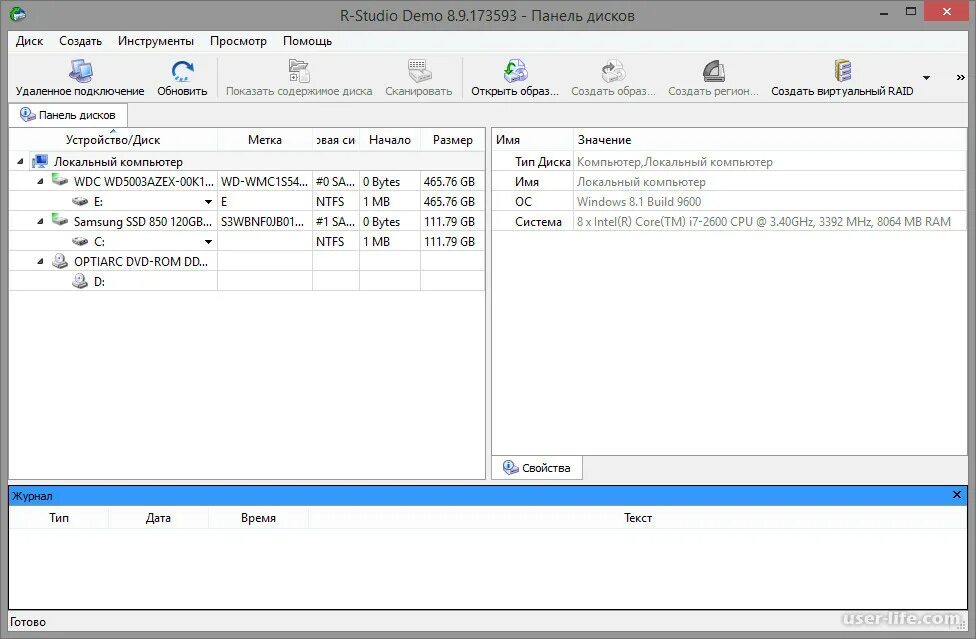Switch to the Properties (Свойства) tab

(537, 468)
